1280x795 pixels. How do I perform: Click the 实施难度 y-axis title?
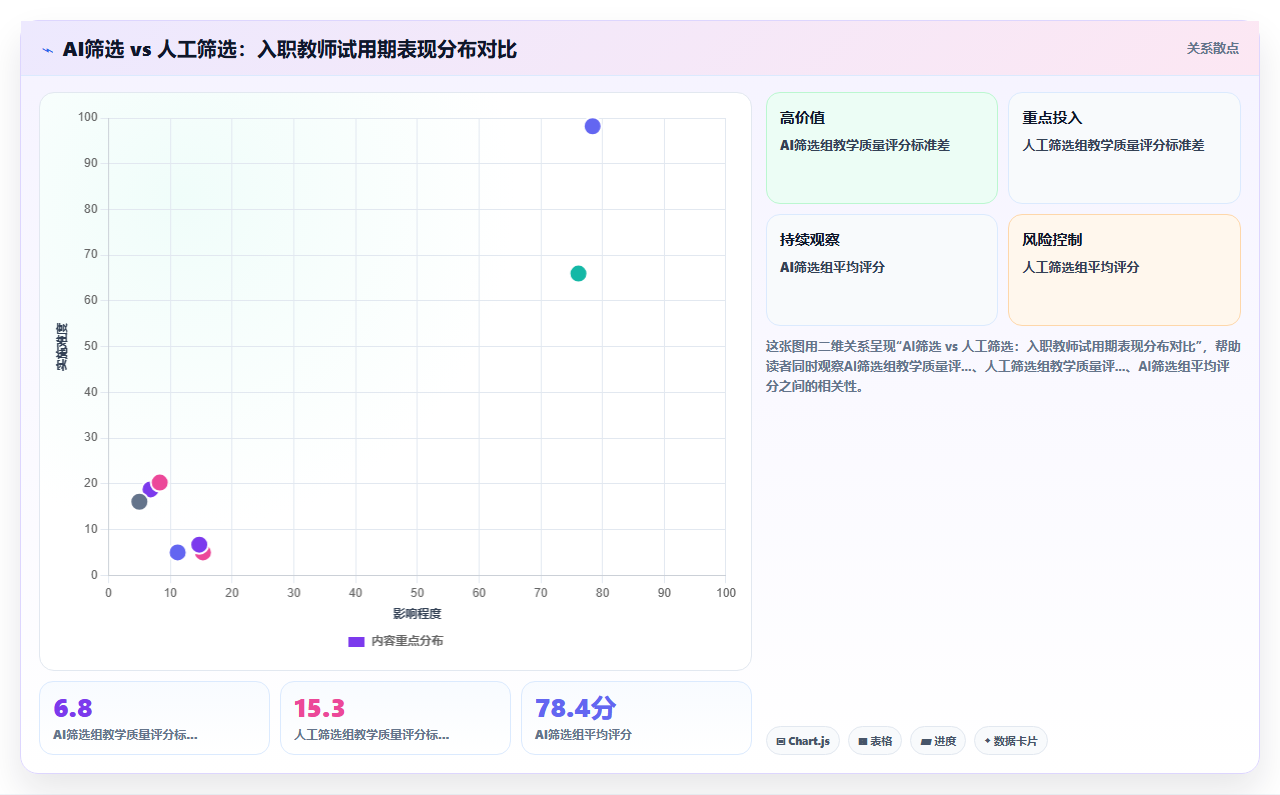[62, 347]
